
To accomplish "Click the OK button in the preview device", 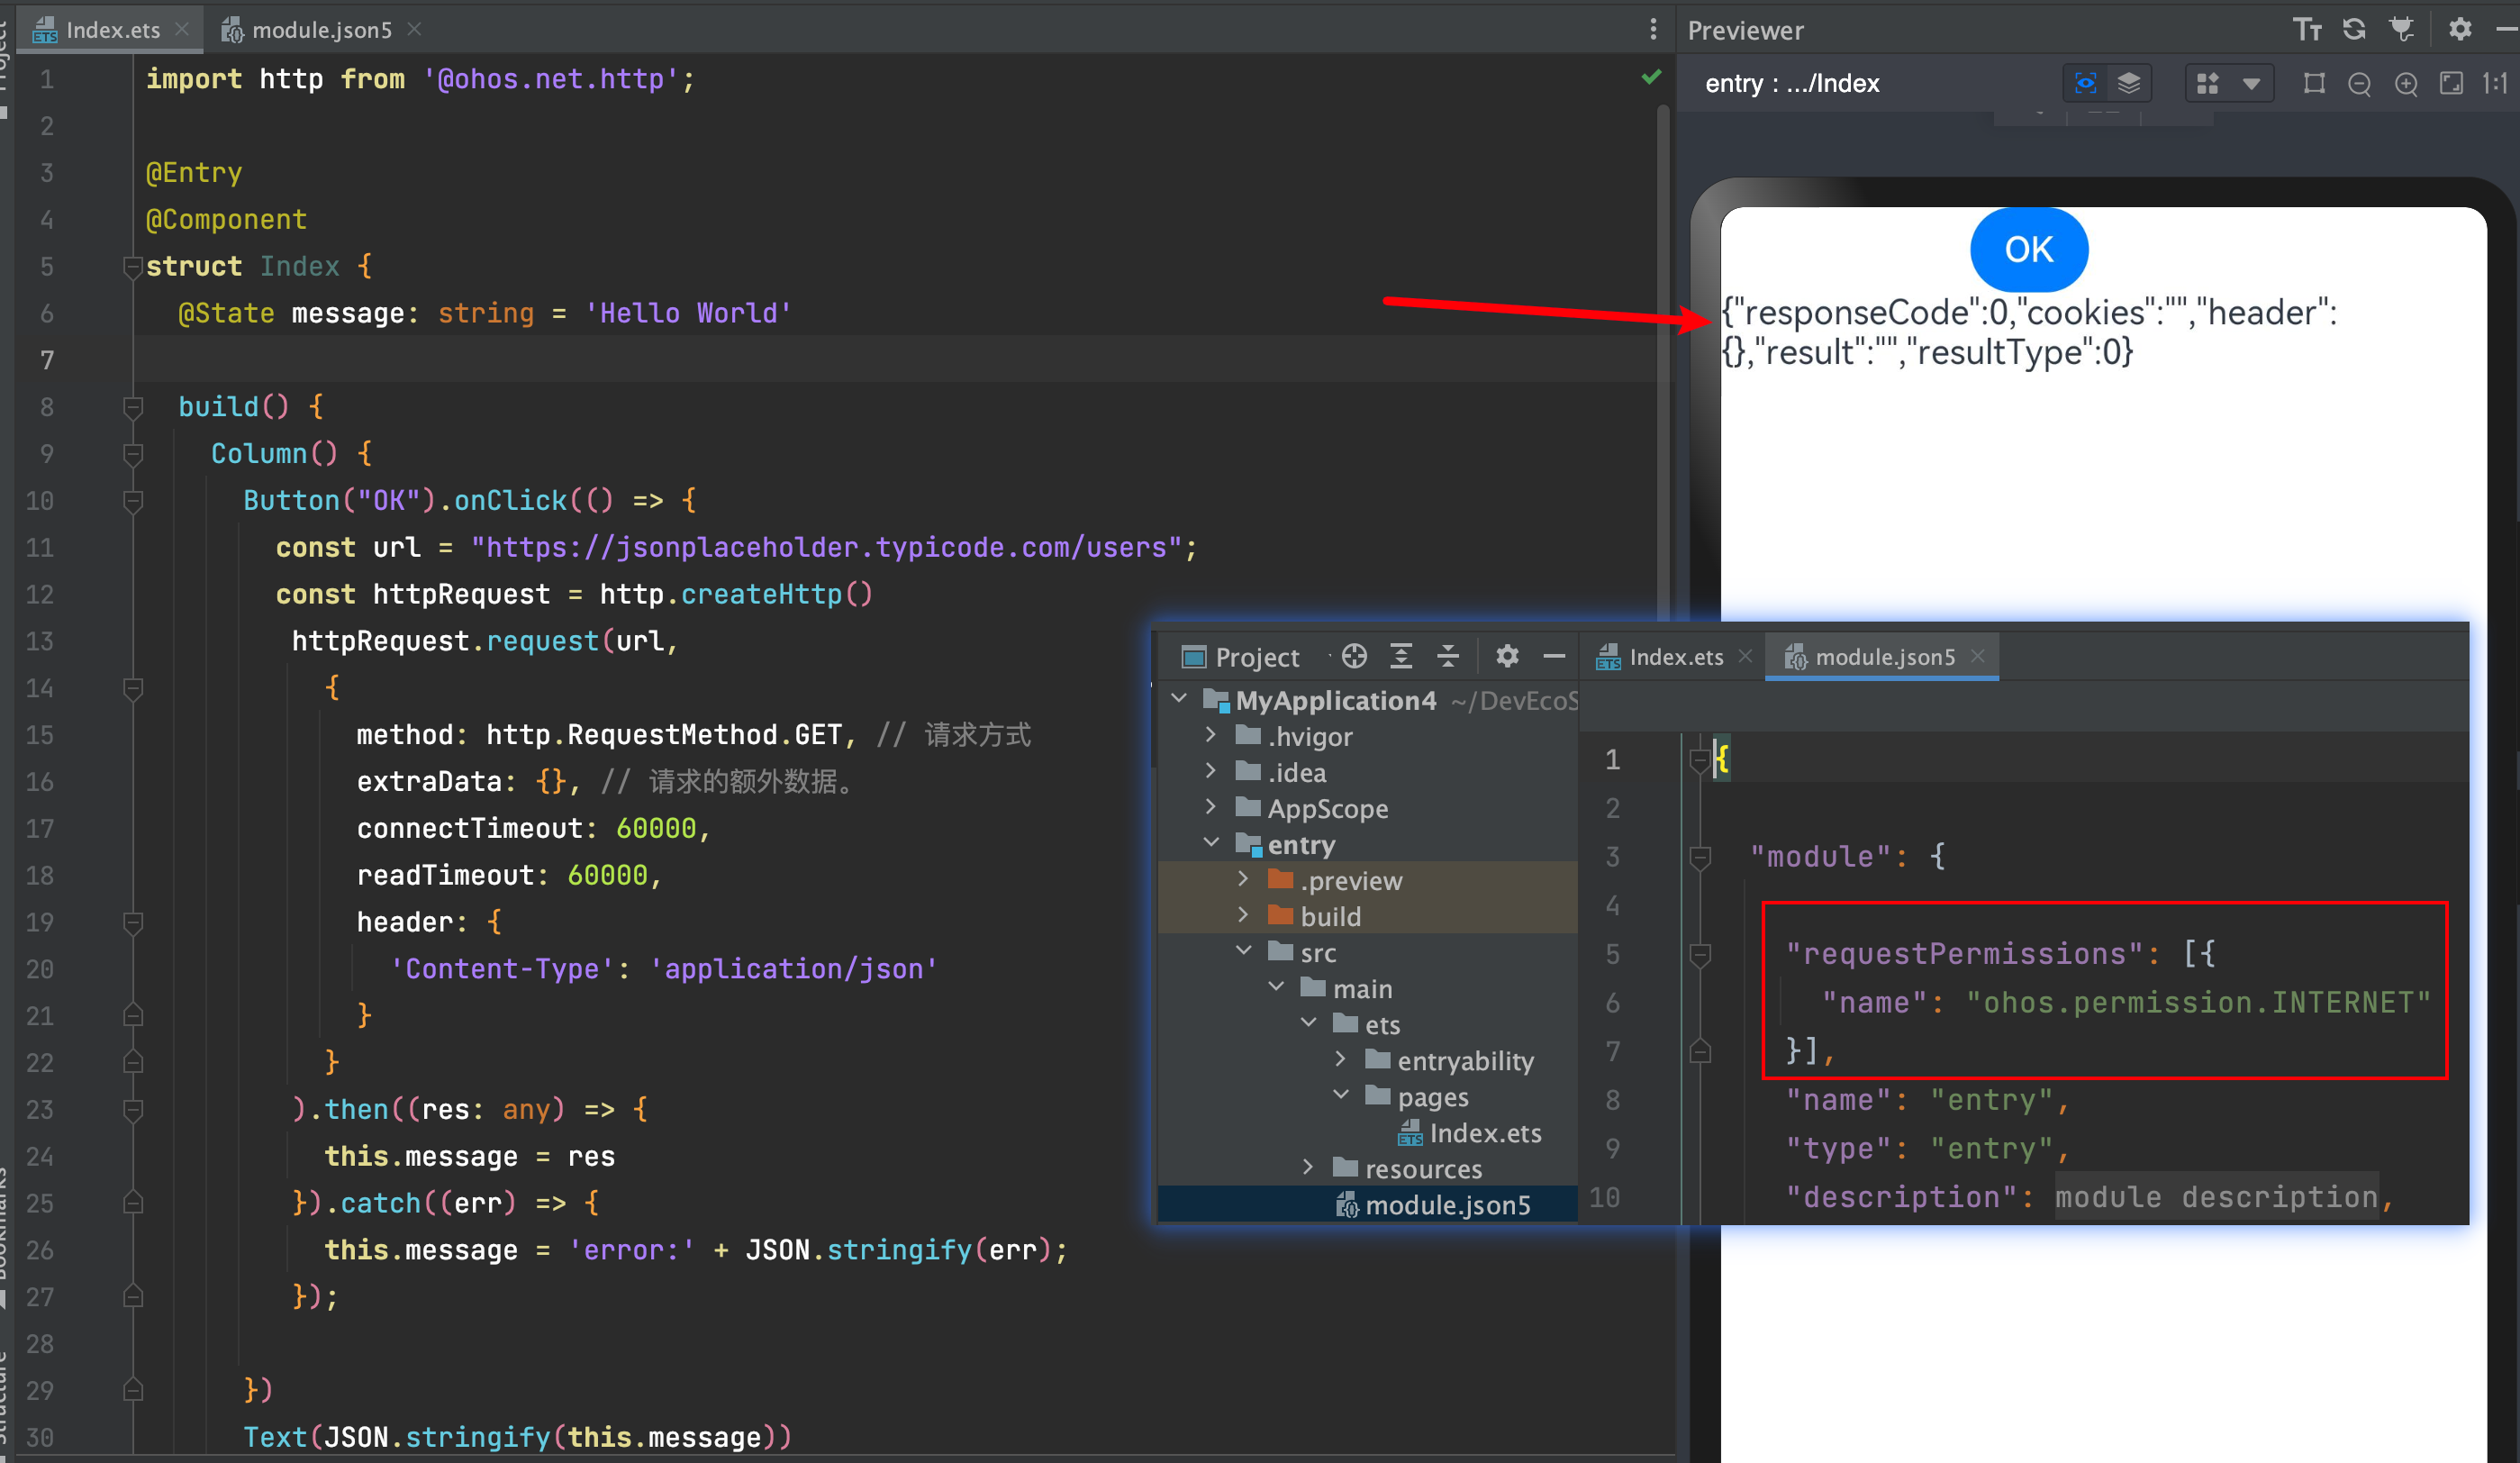I will [2028, 250].
